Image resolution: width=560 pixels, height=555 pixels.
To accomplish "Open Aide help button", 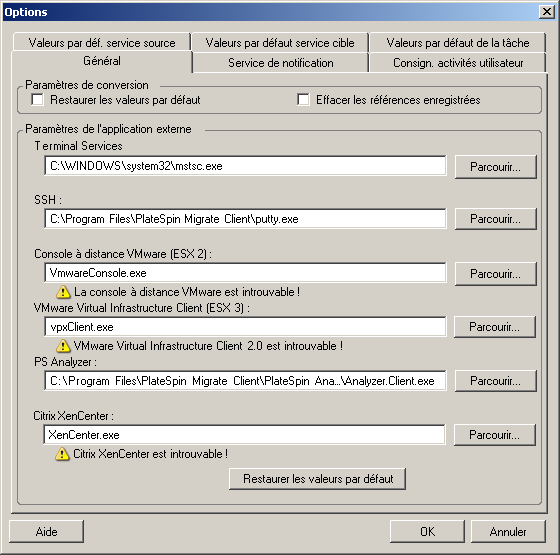I will pos(46,531).
